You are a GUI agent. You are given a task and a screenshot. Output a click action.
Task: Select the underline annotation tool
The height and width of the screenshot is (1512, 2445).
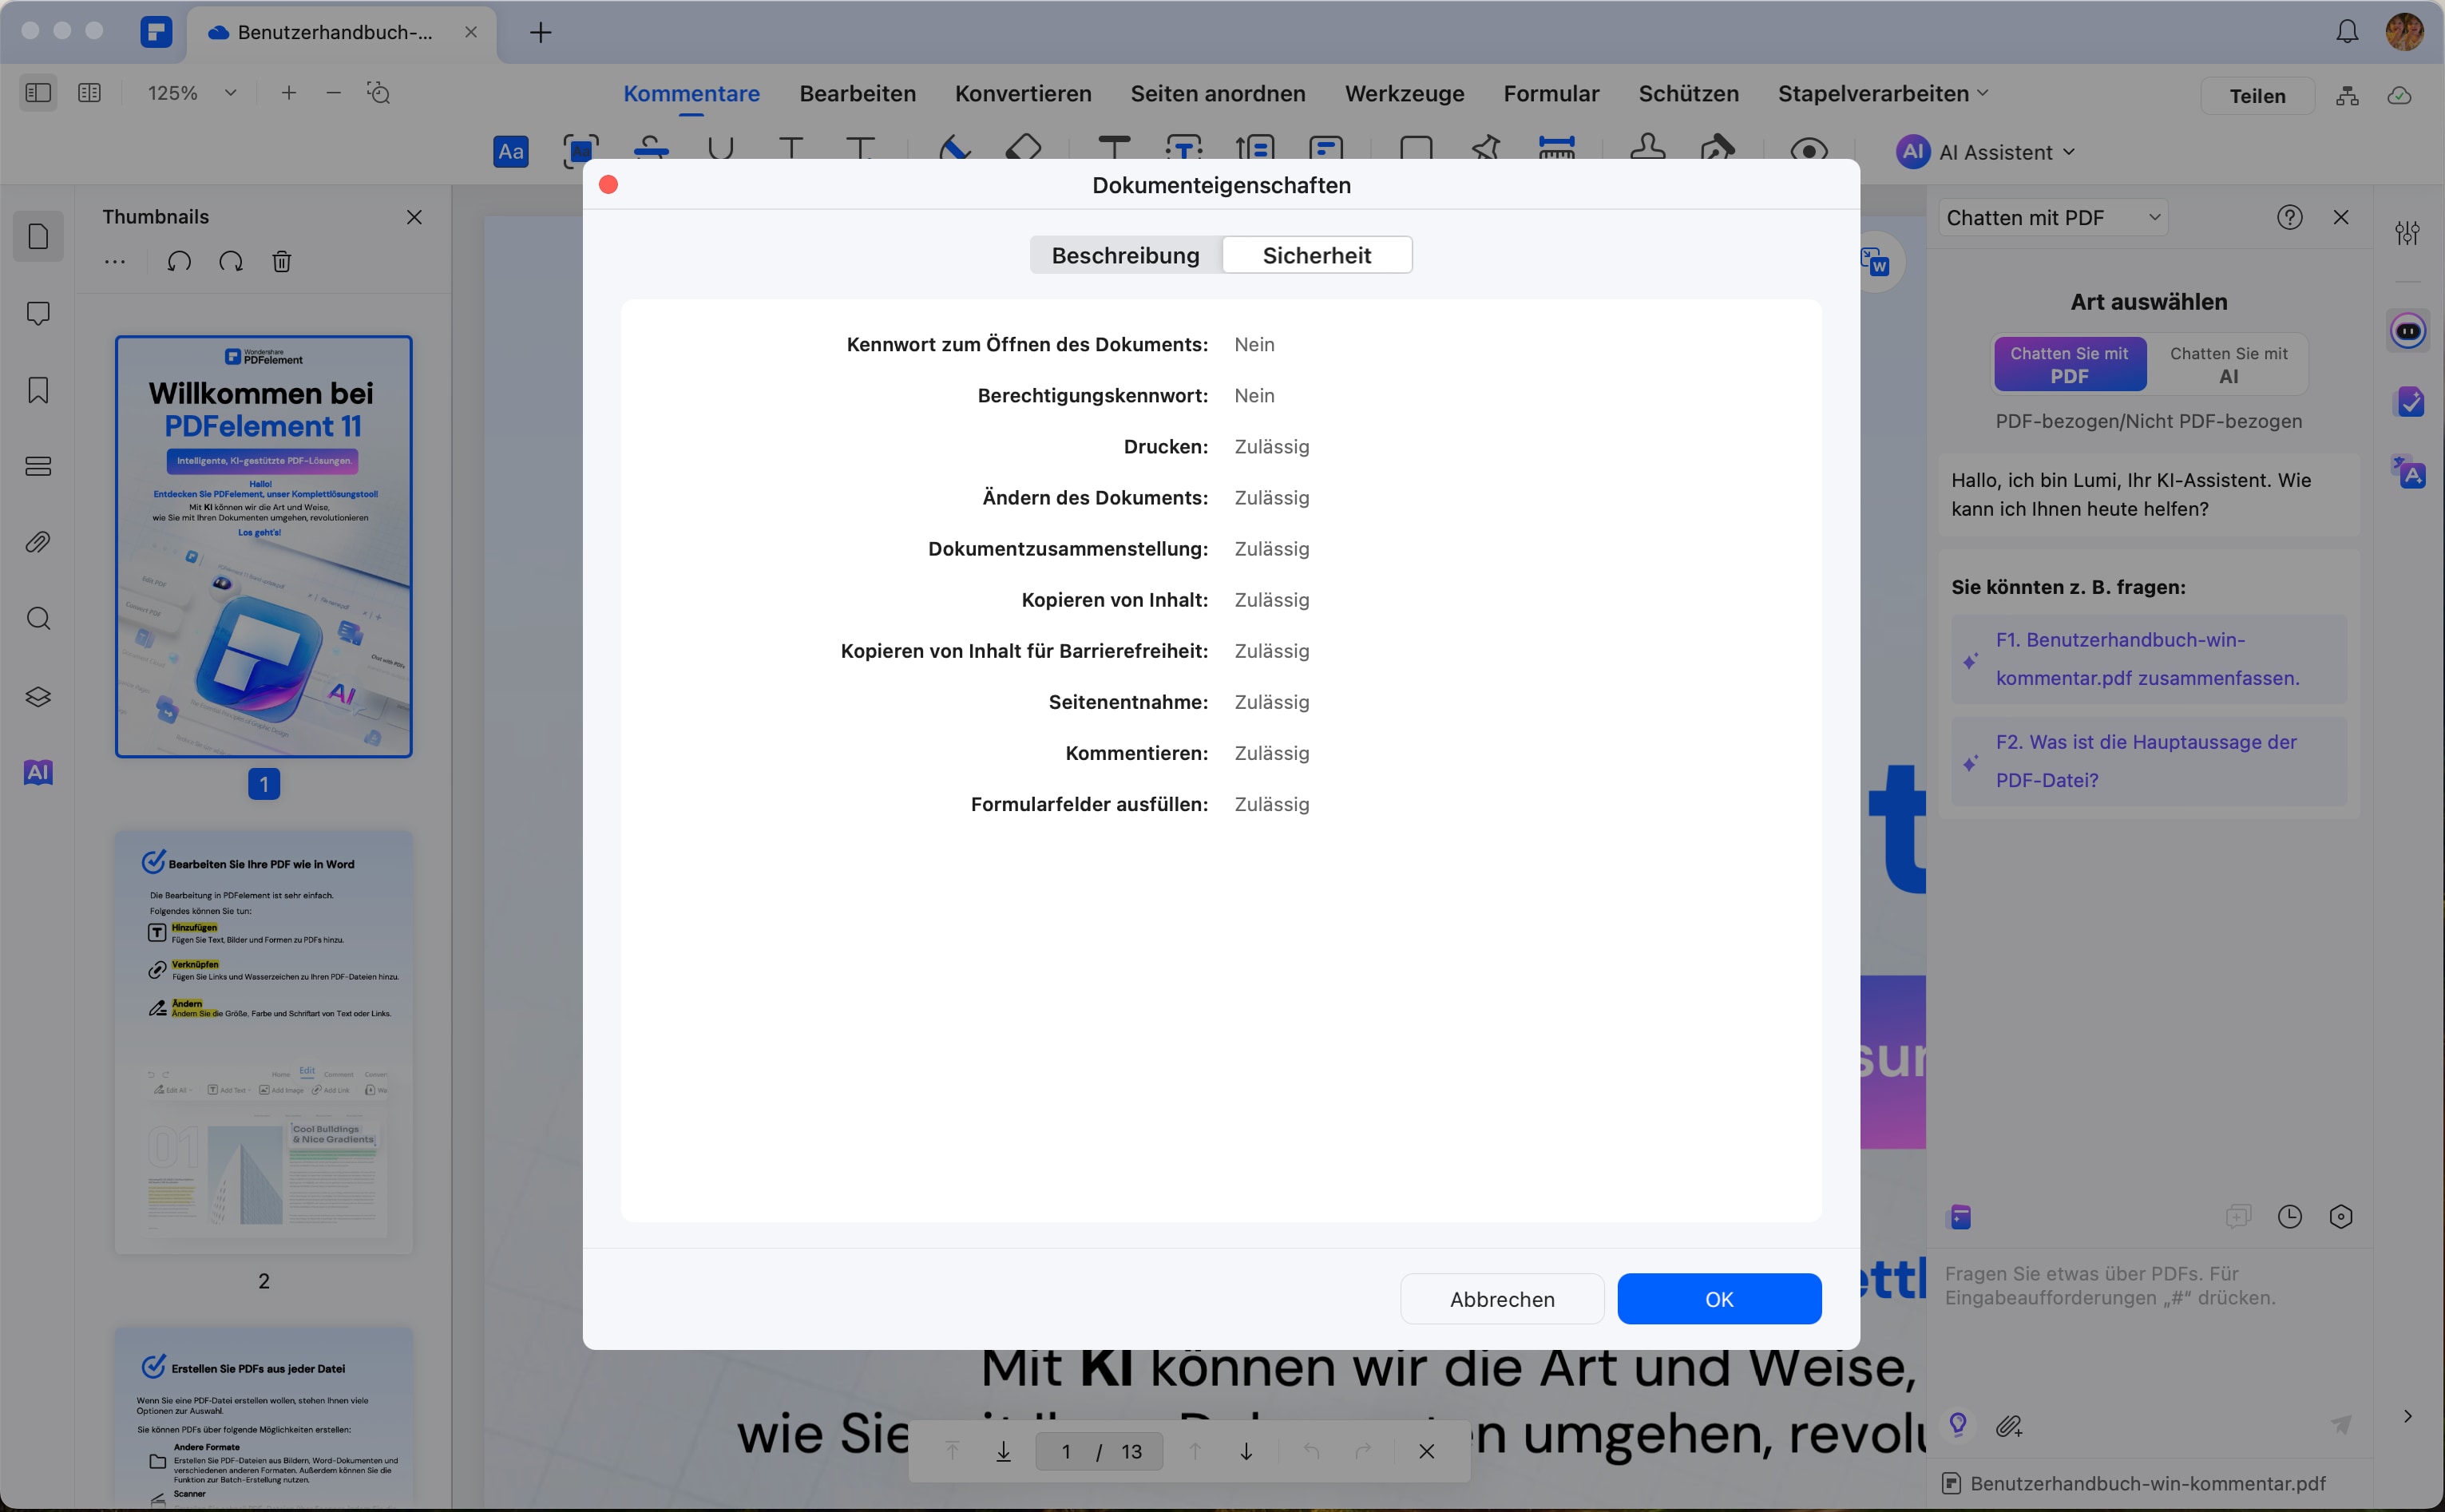(x=720, y=149)
